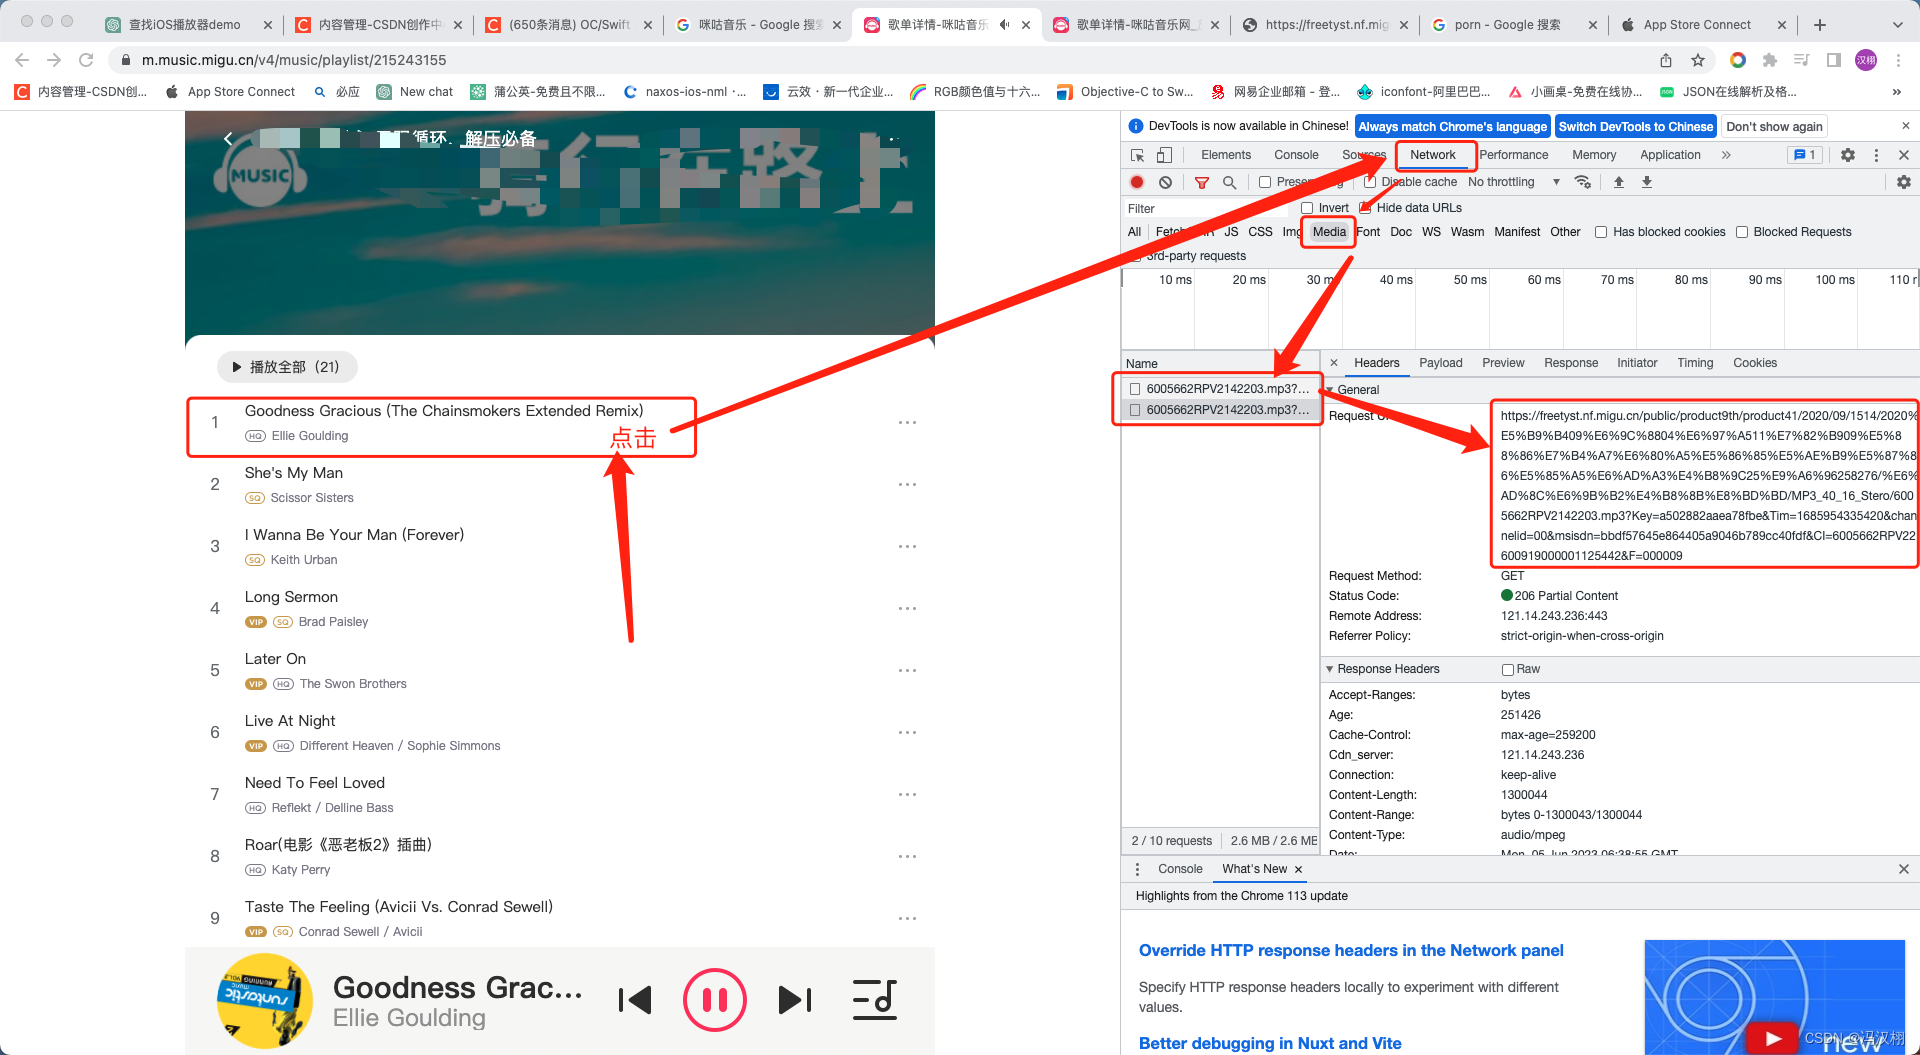Toggle the device toolbar icon in DevTools

click(1164, 155)
